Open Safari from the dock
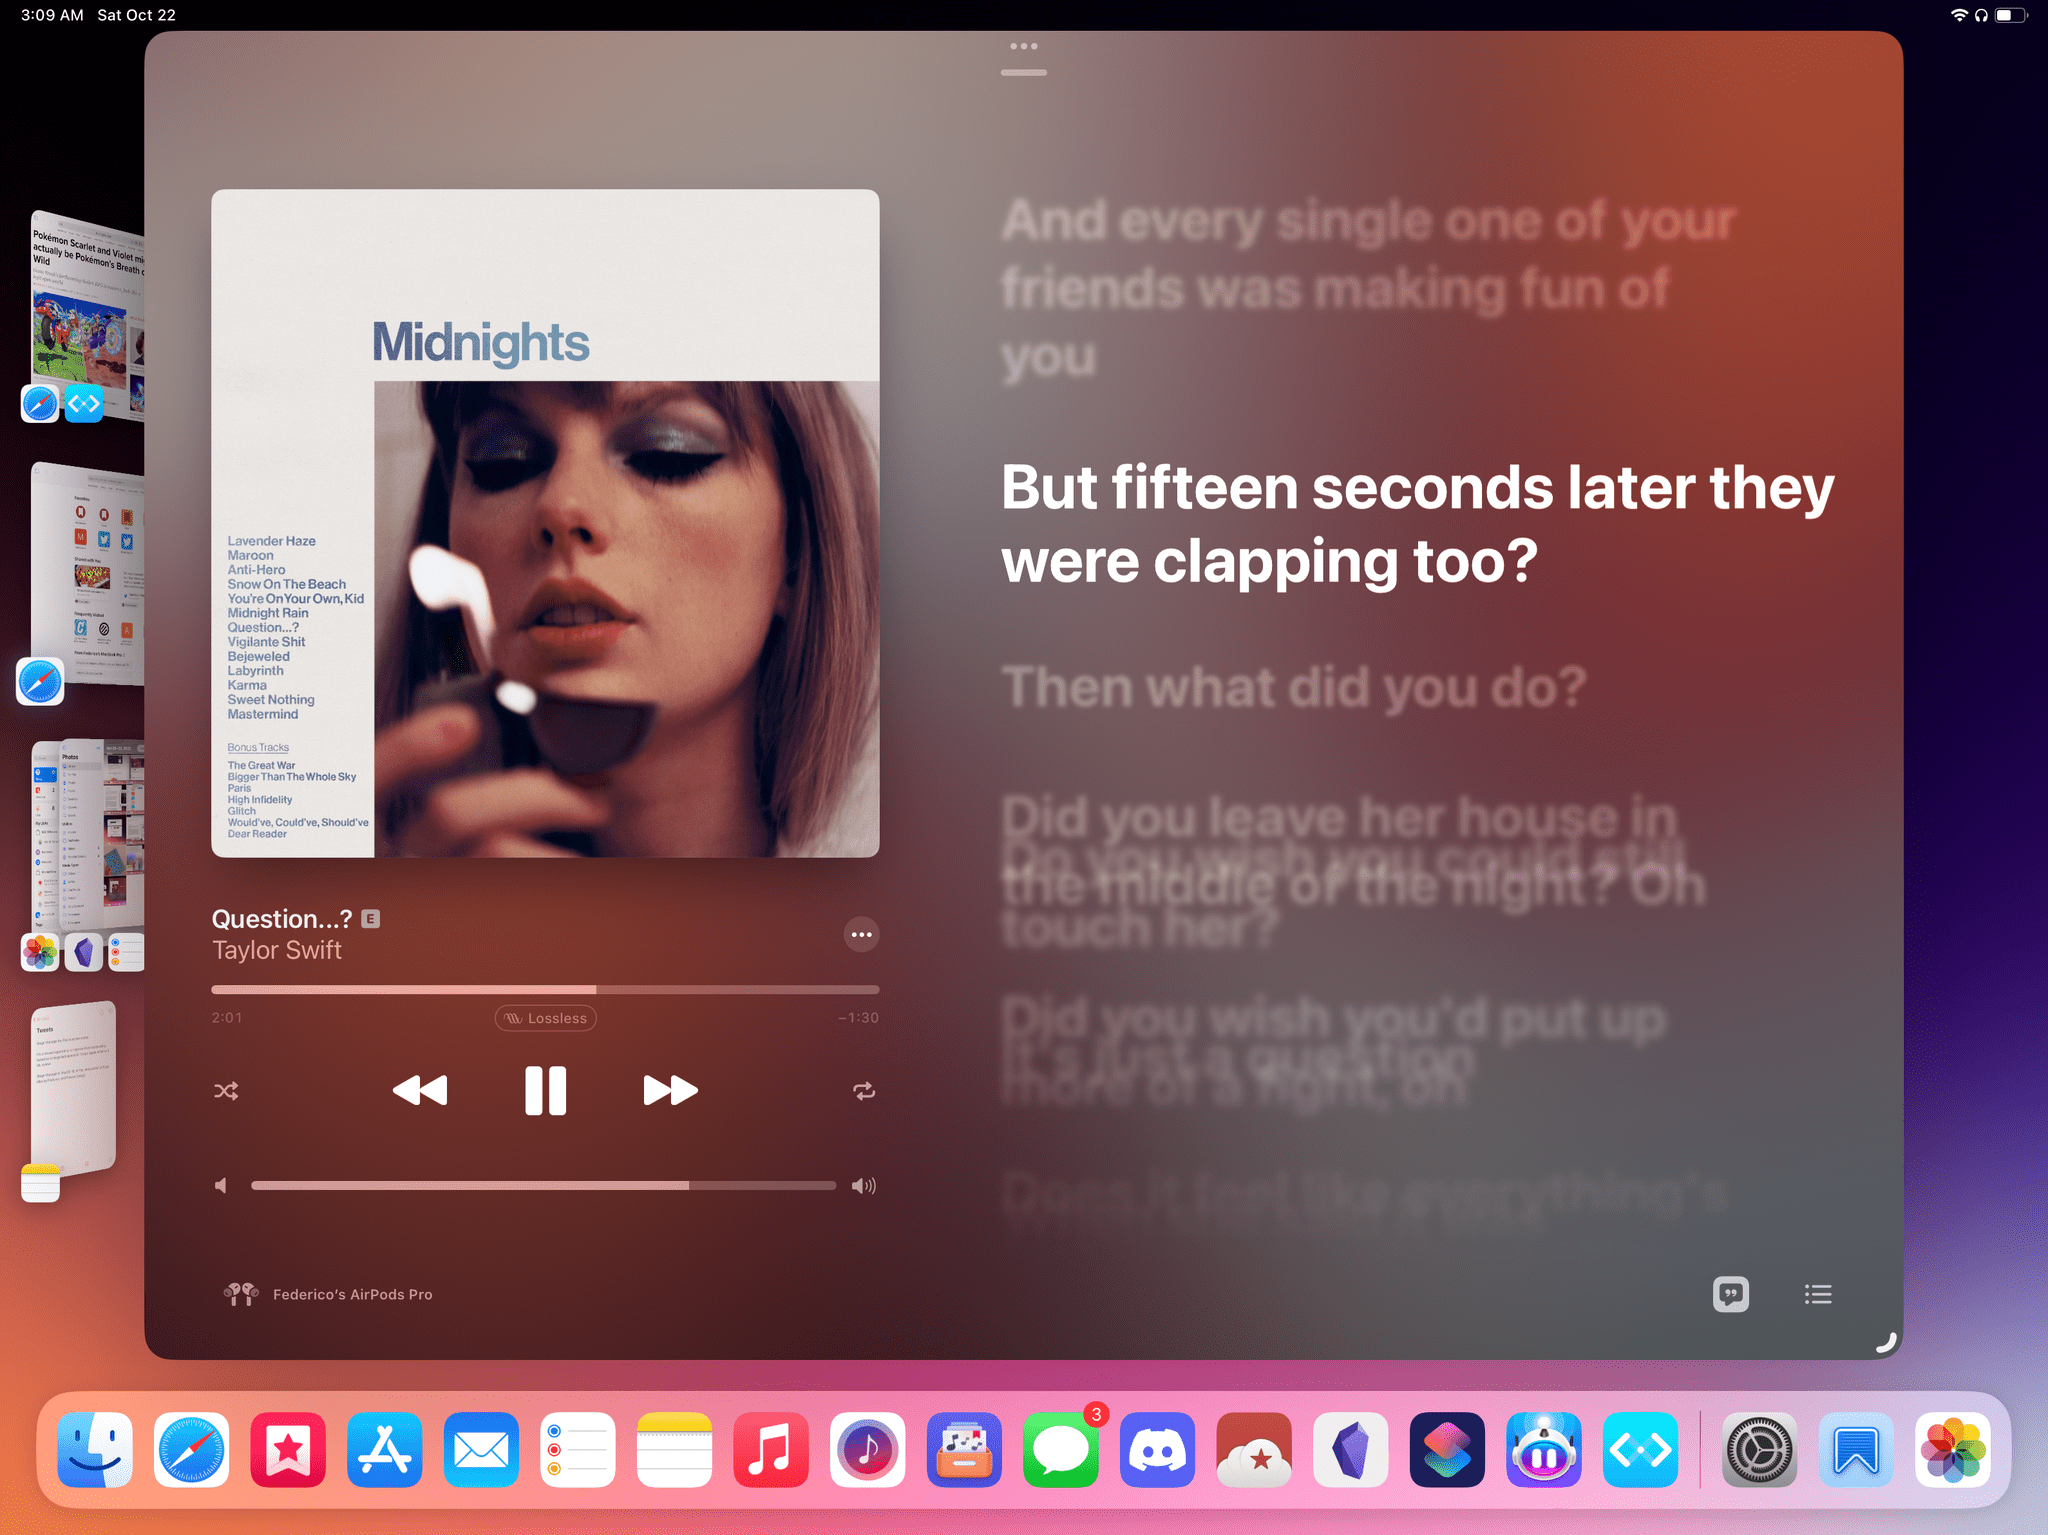Screen dimensions: 2048x1535 tap(192, 1450)
